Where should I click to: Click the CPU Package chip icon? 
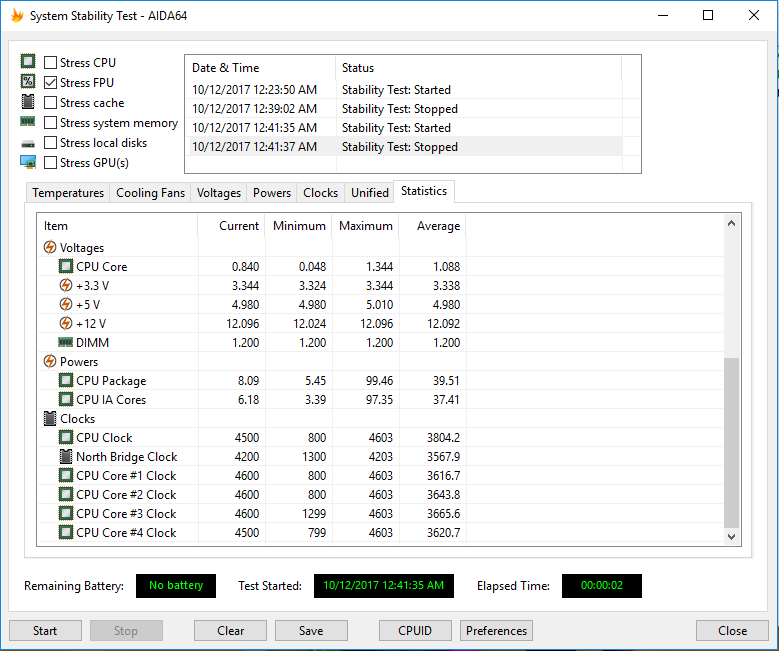66,380
